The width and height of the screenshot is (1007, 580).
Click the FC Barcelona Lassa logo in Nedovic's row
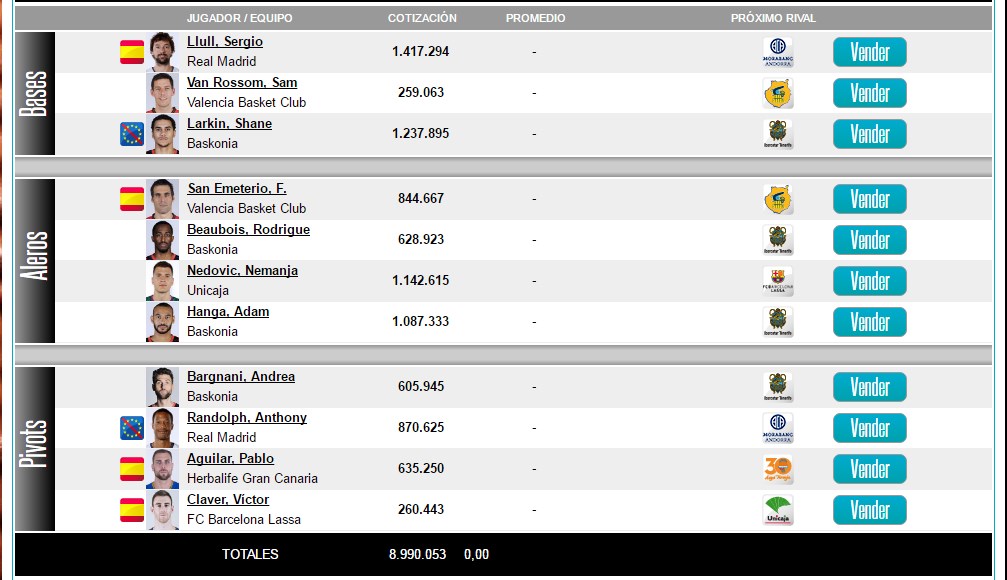[x=777, y=281]
